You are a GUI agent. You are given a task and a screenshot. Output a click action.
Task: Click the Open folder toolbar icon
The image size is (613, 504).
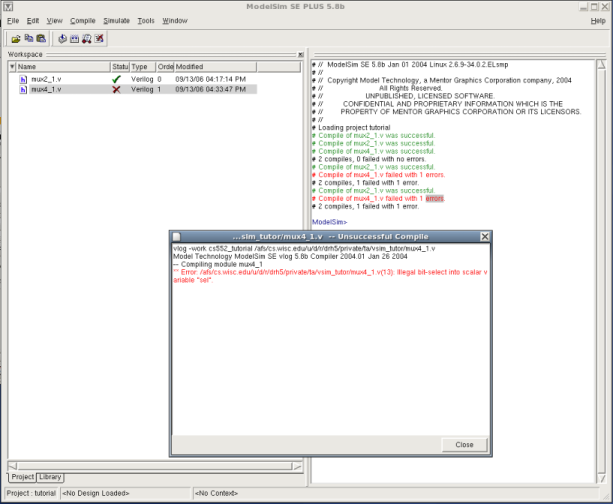point(17,38)
